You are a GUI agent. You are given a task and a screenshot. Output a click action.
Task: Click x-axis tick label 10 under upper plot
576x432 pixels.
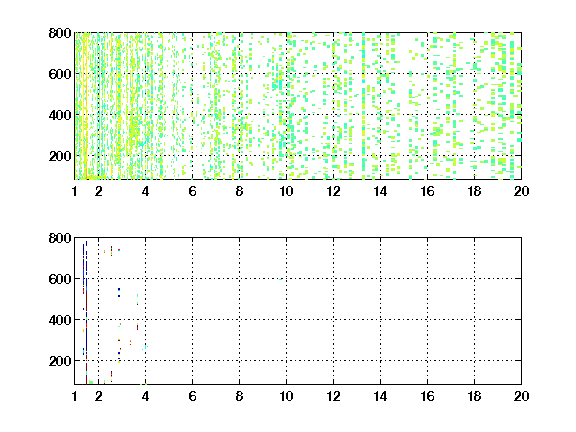tap(286, 191)
